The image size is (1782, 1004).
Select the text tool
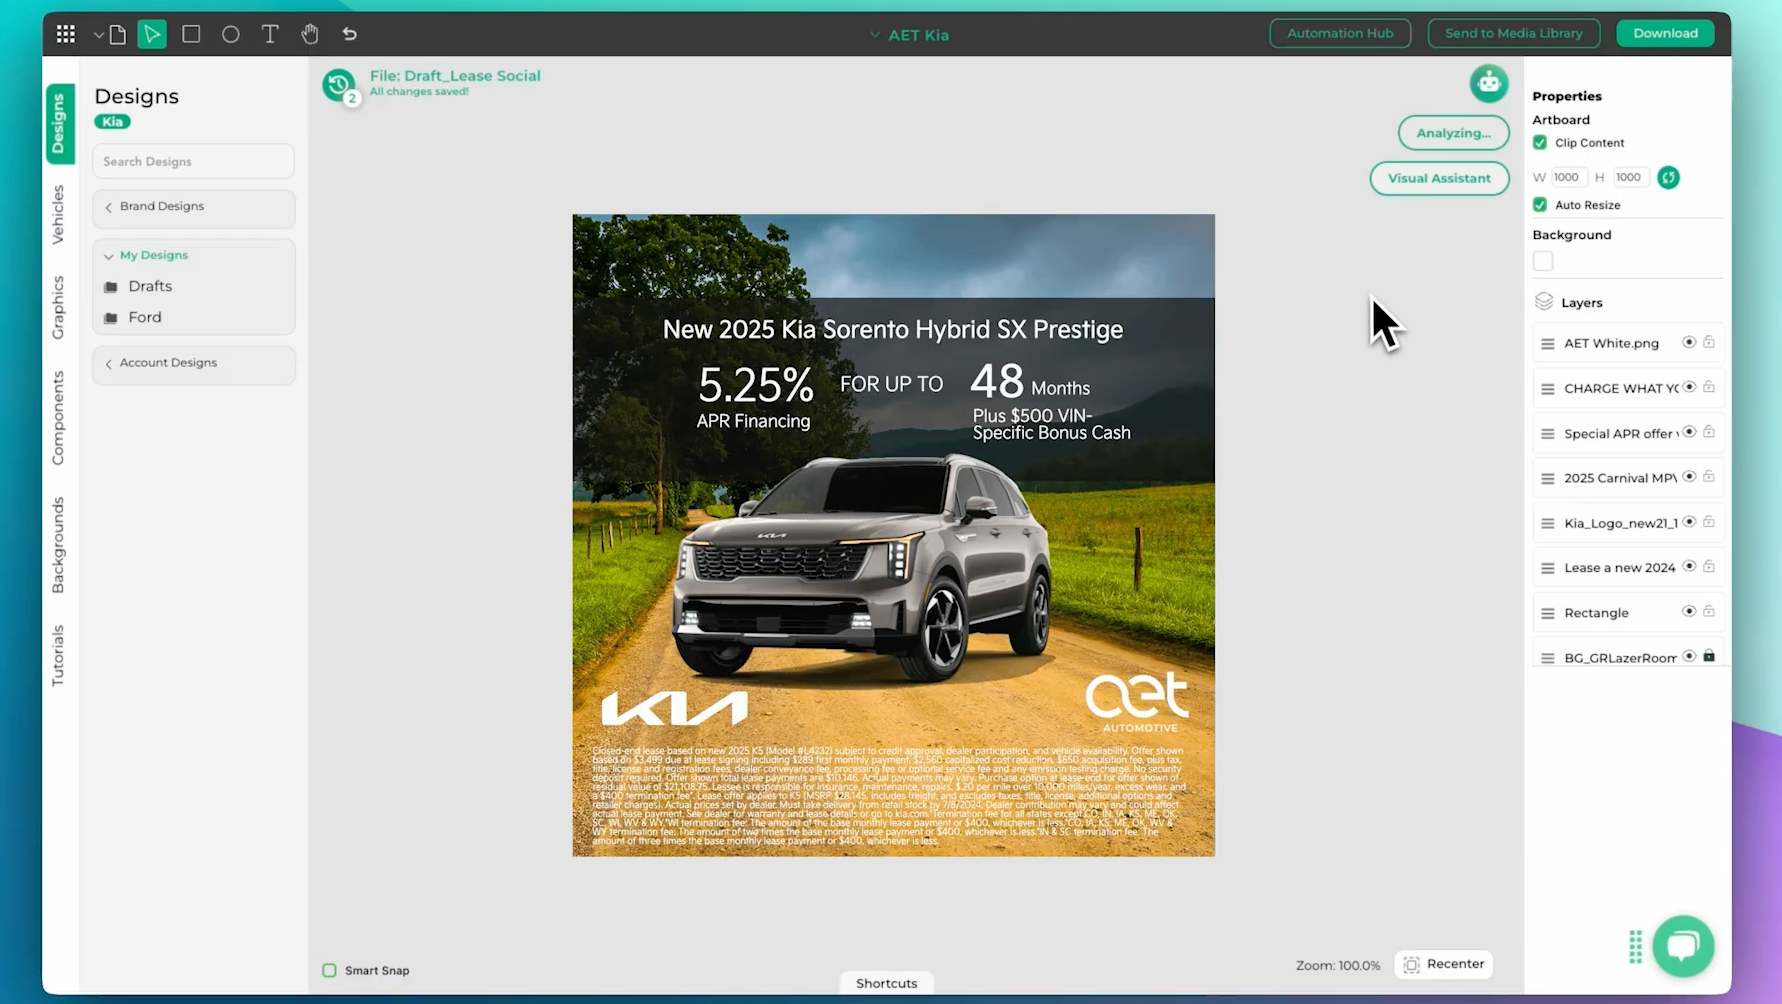pyautogui.click(x=270, y=34)
